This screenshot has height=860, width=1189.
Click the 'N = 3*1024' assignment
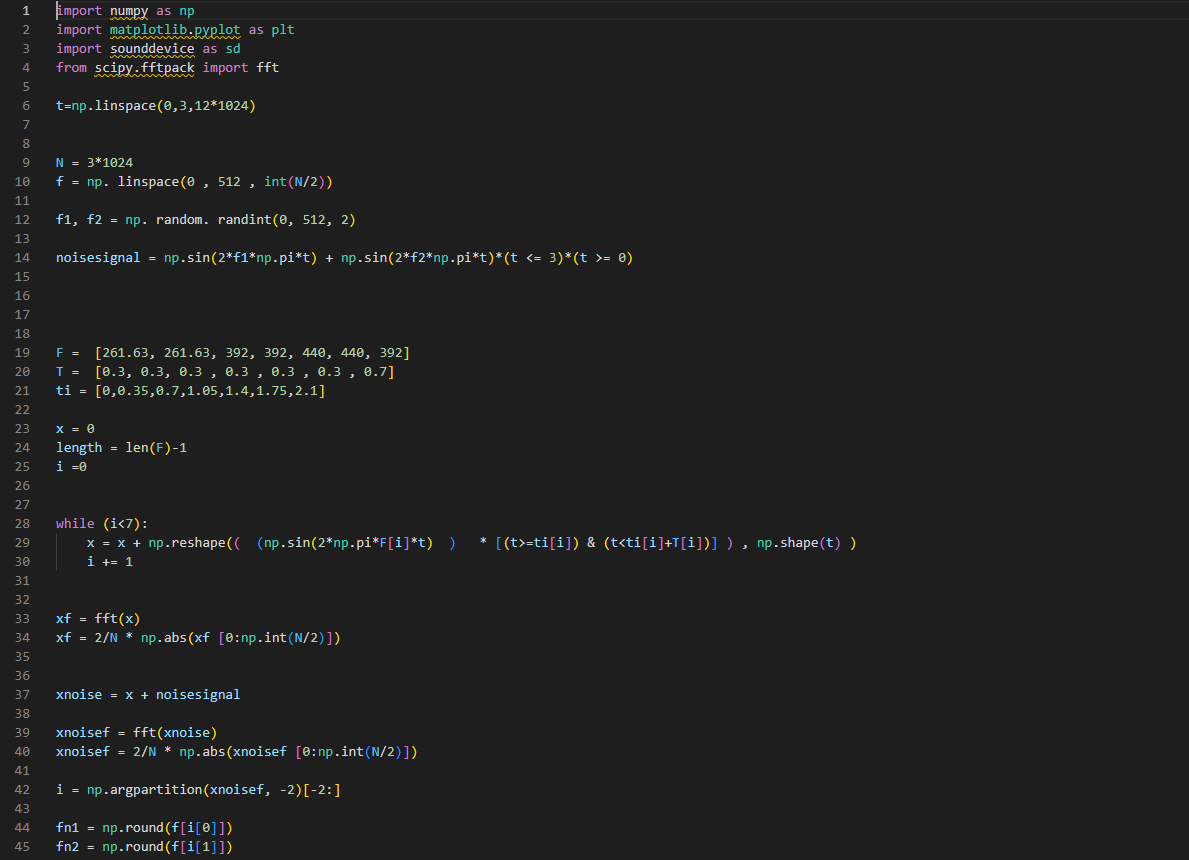click(x=94, y=162)
